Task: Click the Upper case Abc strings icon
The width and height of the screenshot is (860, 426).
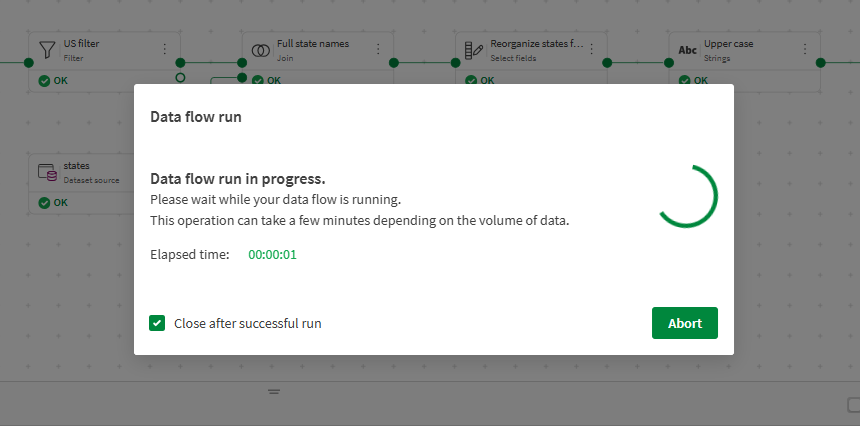Action: click(688, 50)
